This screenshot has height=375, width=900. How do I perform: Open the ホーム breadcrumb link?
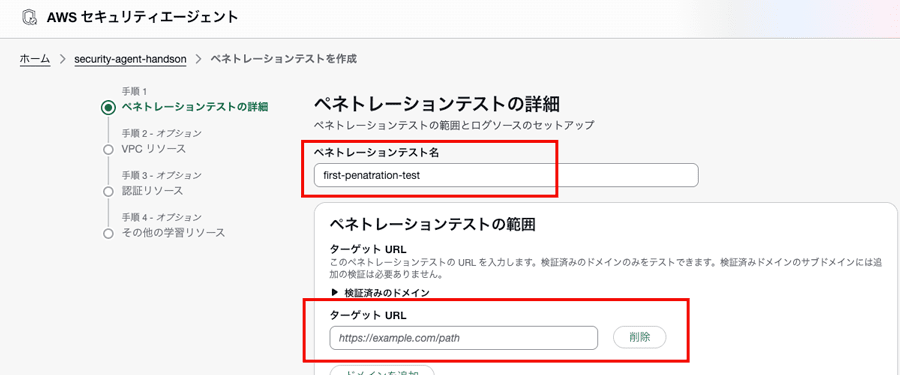35,59
